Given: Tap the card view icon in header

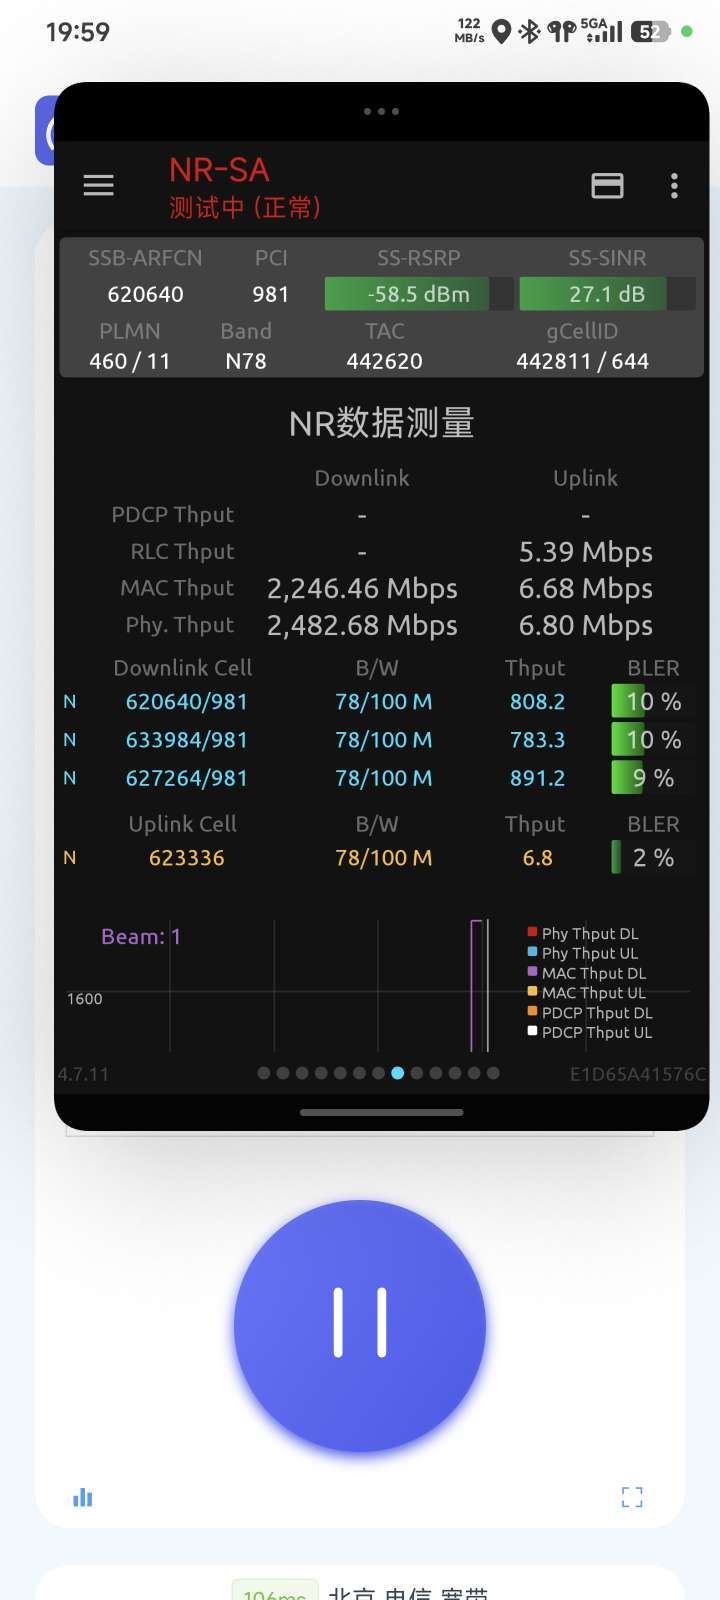Looking at the screenshot, I should pos(607,185).
